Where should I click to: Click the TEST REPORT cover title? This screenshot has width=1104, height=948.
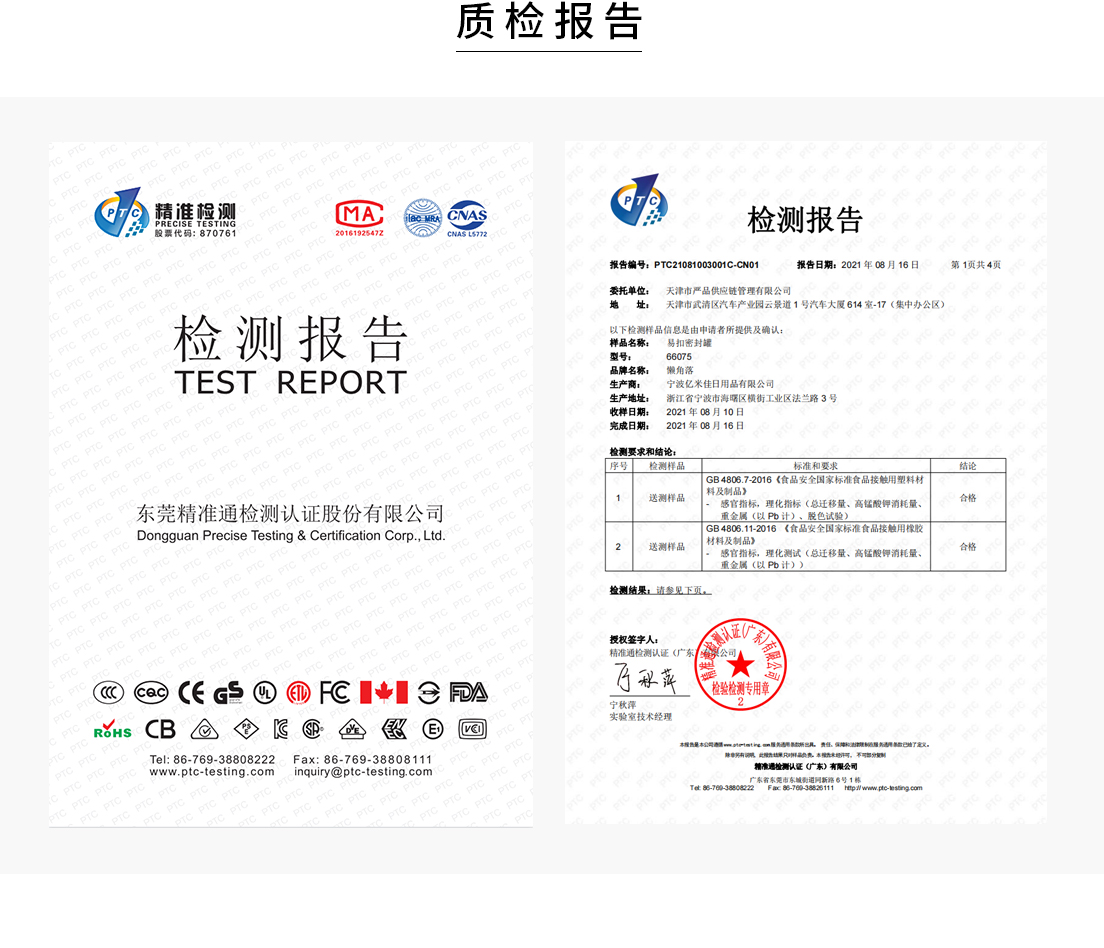pyautogui.click(x=291, y=382)
